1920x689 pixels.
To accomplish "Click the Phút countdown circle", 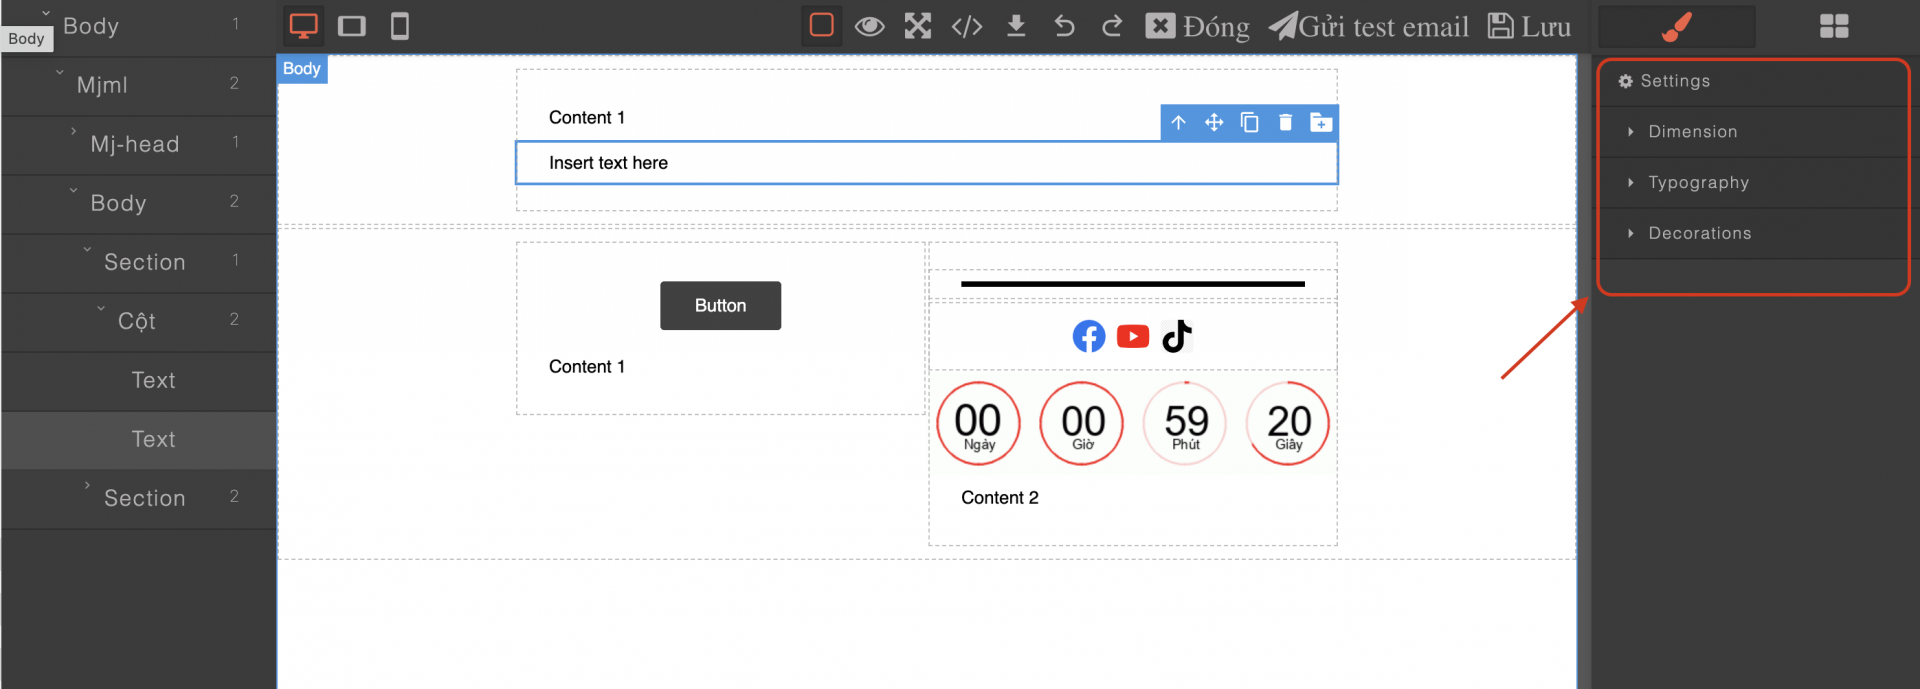I will click(x=1185, y=424).
